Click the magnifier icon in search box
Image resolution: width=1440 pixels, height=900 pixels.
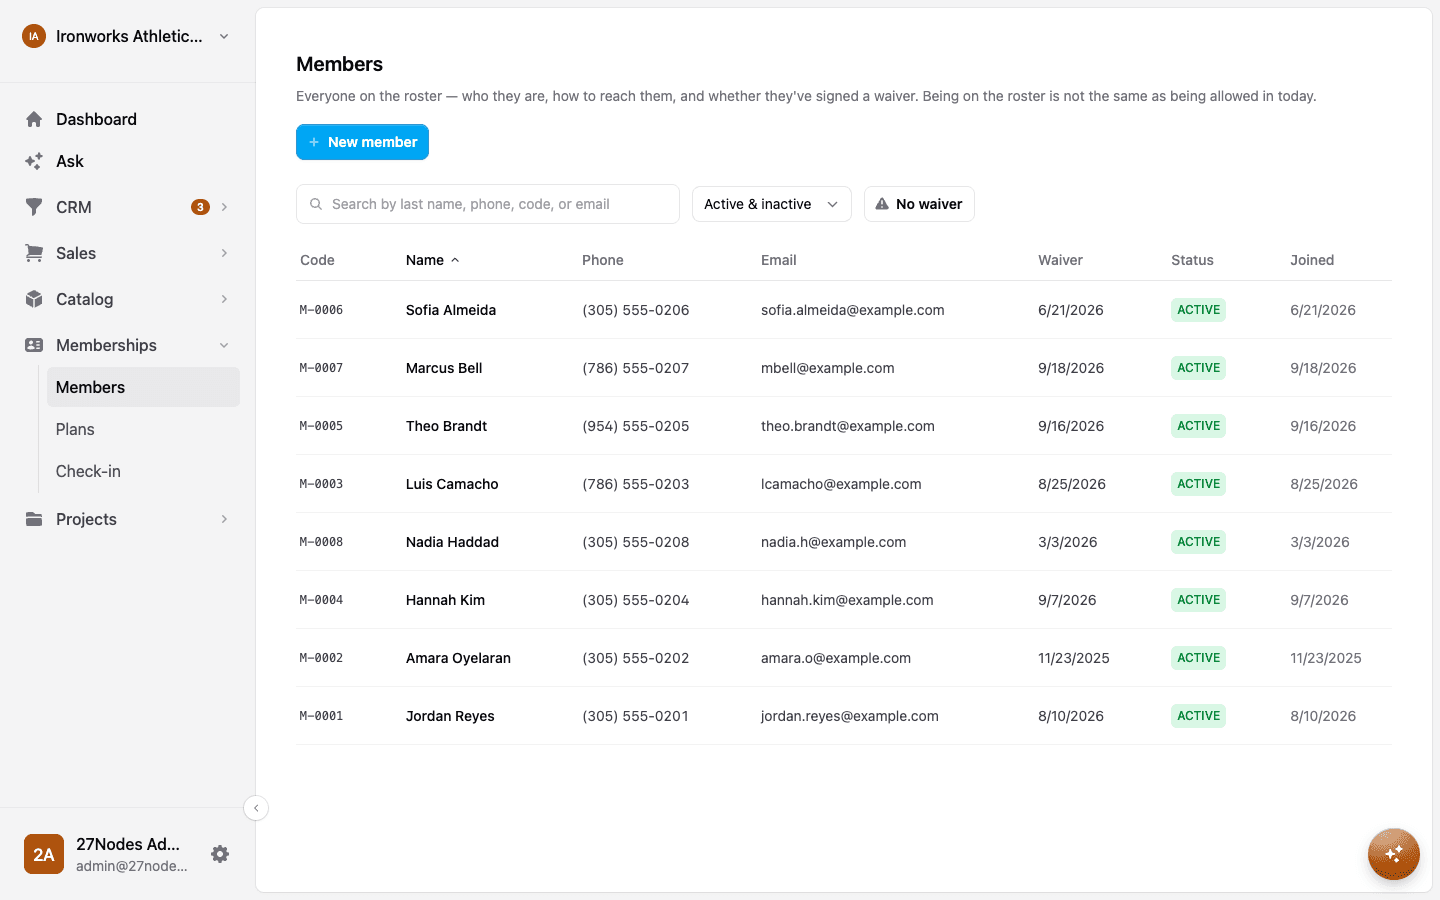point(316,204)
